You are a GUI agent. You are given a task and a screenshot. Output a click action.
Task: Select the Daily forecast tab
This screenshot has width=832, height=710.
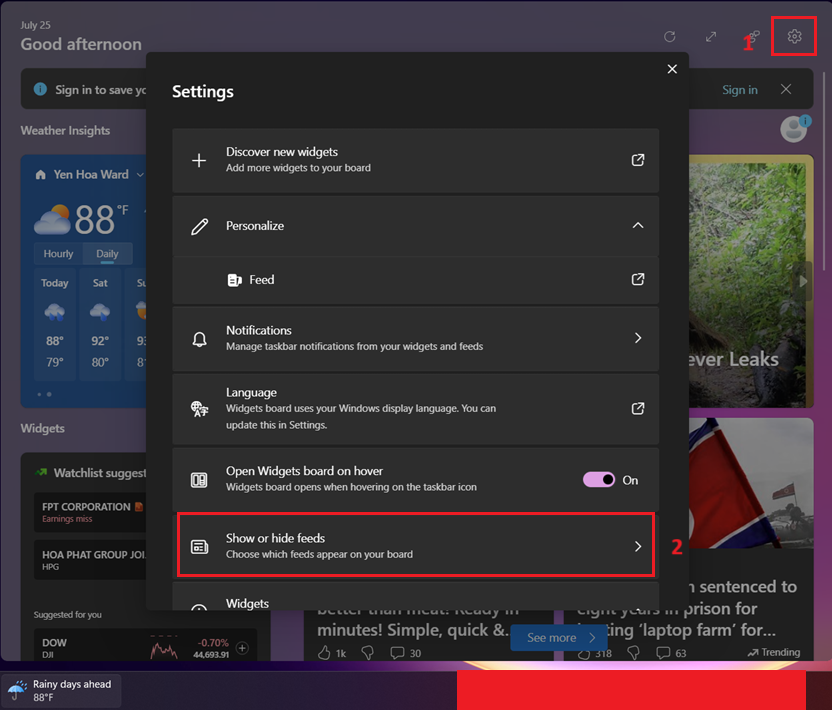(x=107, y=253)
